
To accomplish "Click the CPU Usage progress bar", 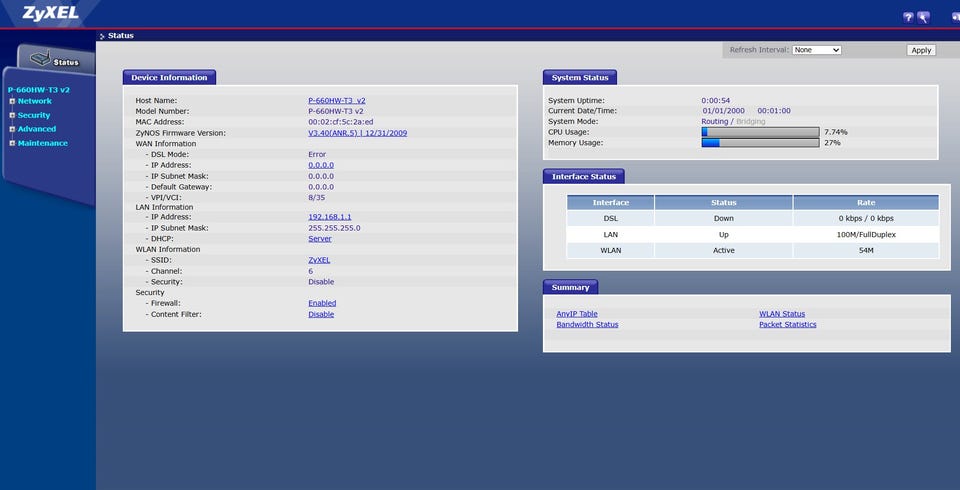I will [x=760, y=132].
